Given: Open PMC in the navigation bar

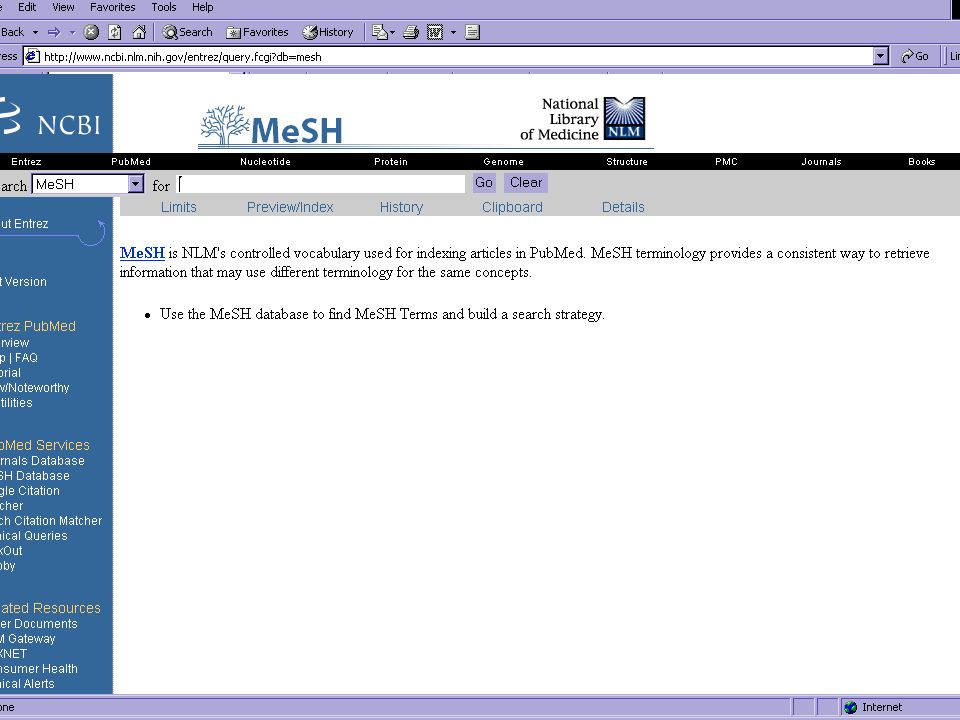Looking at the screenshot, I should pyautogui.click(x=726, y=162).
